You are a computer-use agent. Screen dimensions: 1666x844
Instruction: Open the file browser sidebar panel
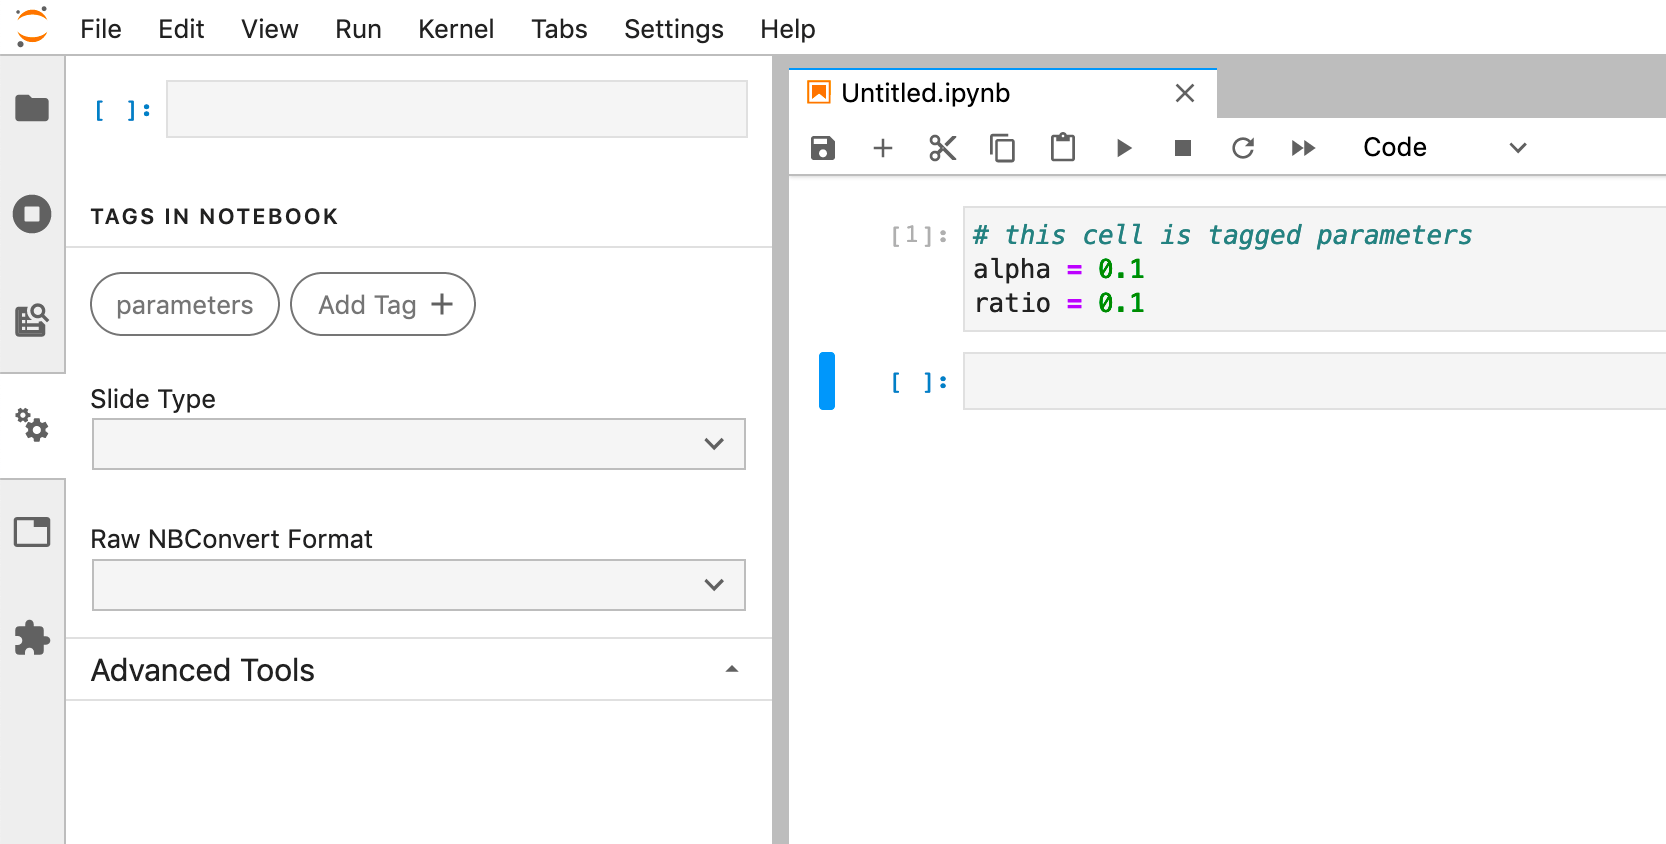pyautogui.click(x=32, y=108)
